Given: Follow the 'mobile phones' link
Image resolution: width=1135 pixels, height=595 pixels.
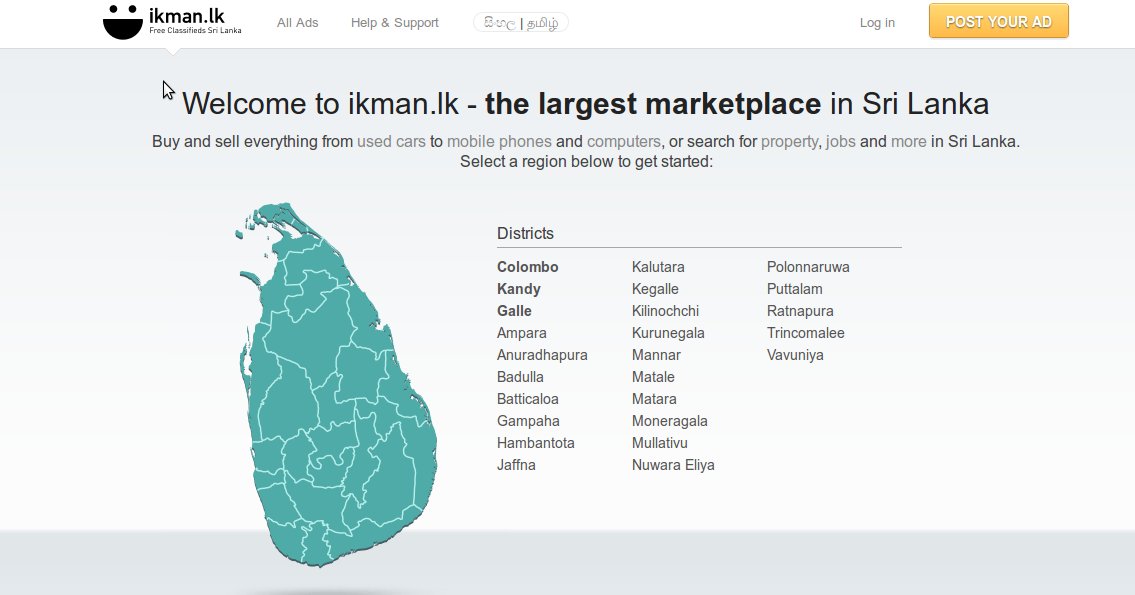Looking at the screenshot, I should tap(499, 141).
